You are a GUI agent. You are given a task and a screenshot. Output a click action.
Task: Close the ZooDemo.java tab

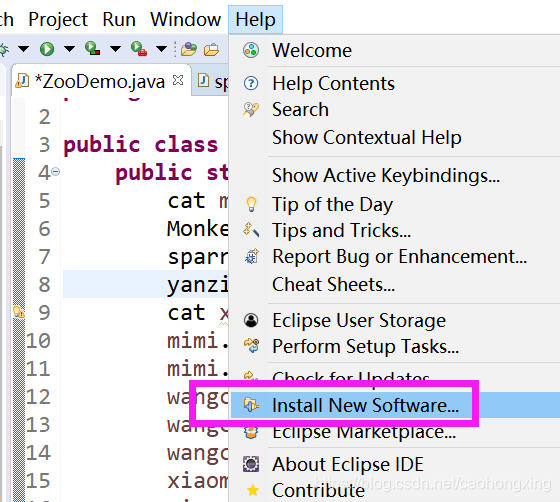(178, 81)
